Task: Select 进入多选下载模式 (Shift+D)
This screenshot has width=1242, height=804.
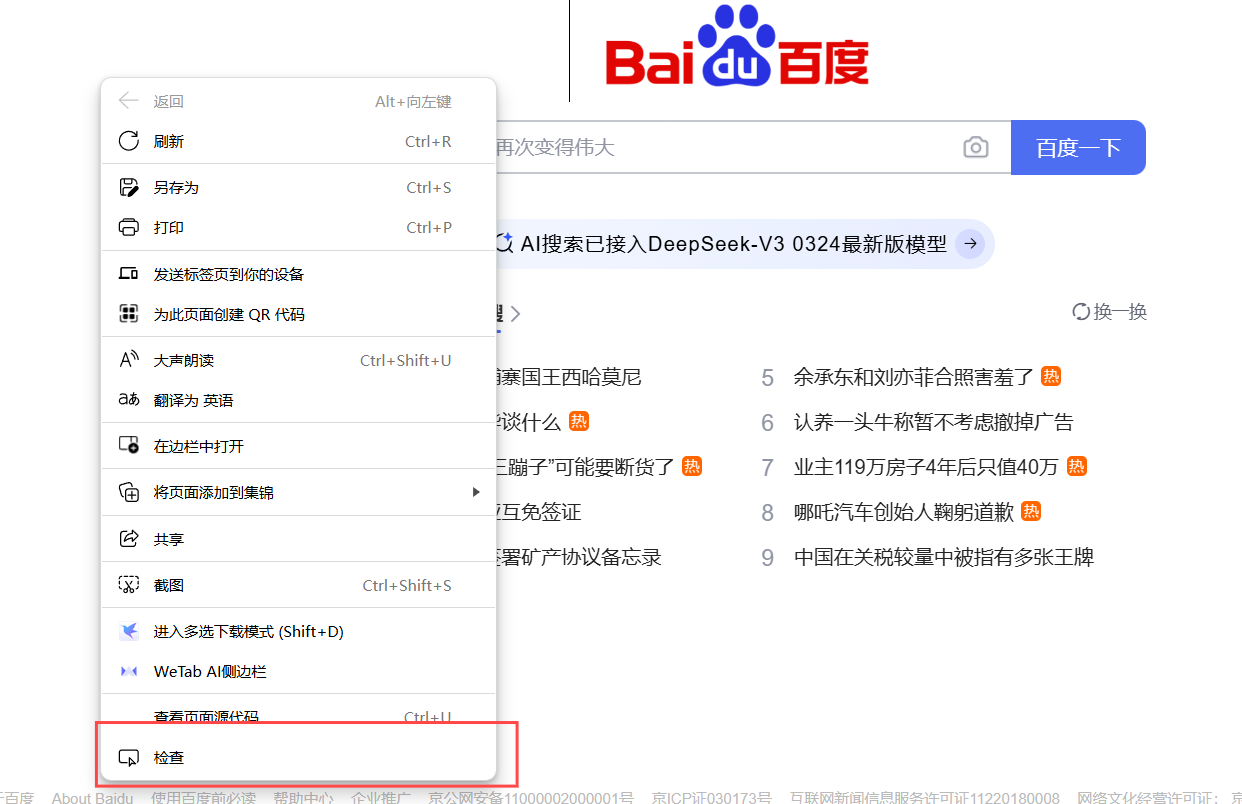Action: [x=298, y=631]
